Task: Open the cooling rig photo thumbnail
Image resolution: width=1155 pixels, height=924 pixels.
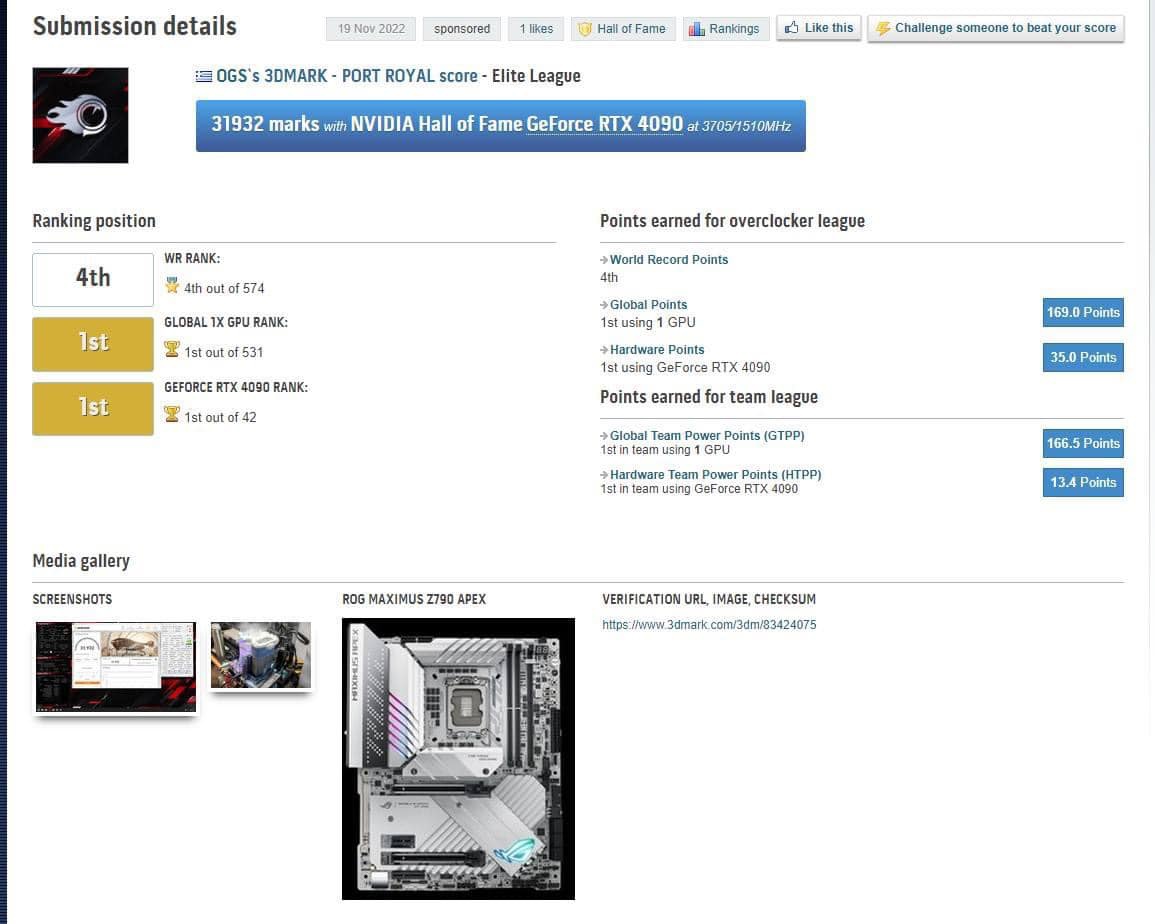Action: coord(261,655)
